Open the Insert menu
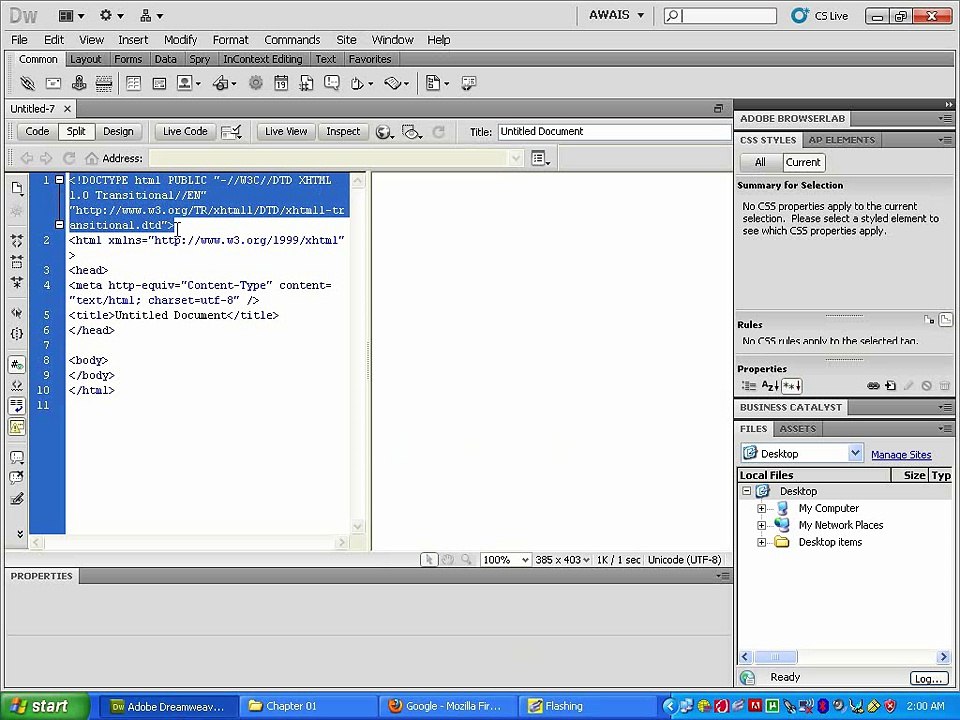960x720 pixels. pos(133,40)
